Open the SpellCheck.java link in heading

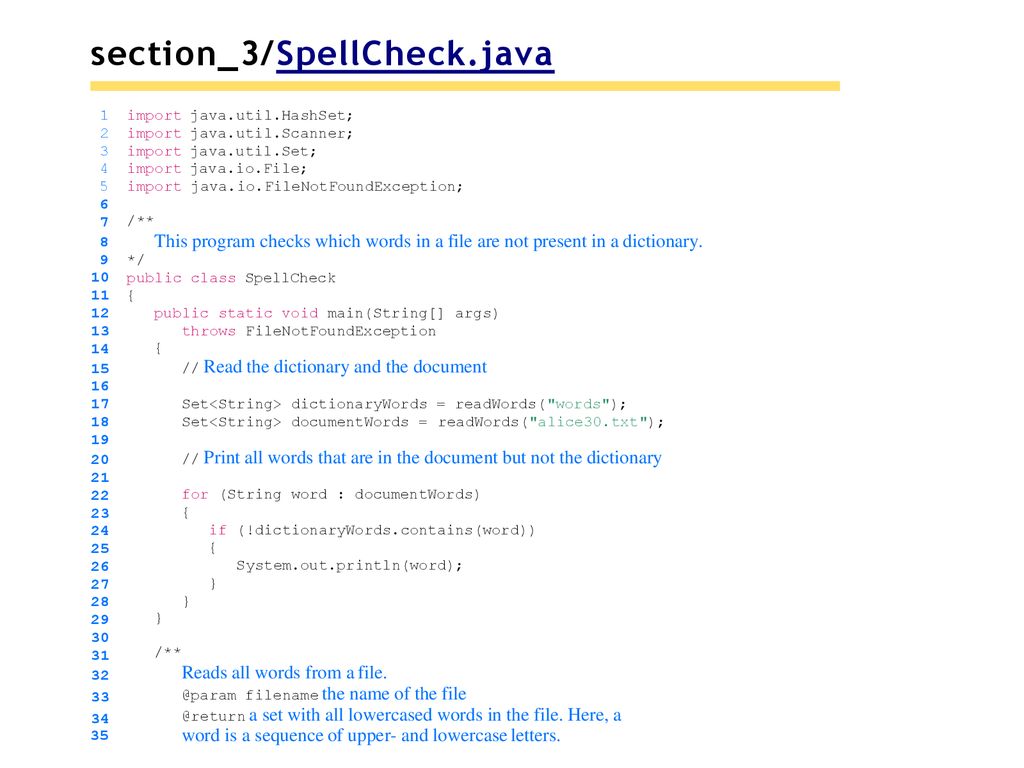pos(415,54)
